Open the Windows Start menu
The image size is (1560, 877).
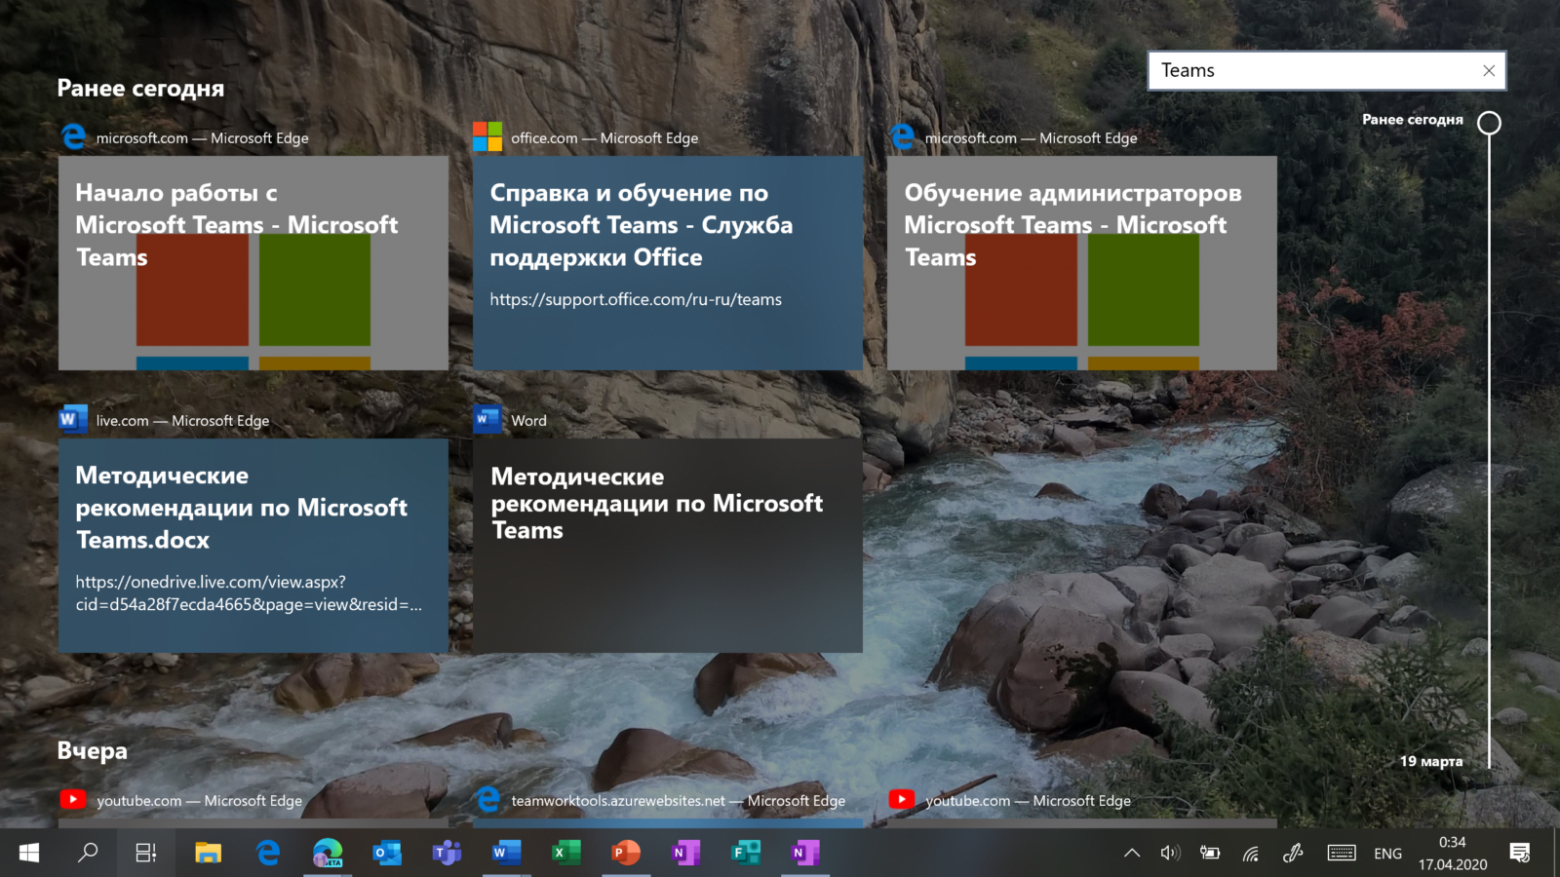click(x=29, y=853)
